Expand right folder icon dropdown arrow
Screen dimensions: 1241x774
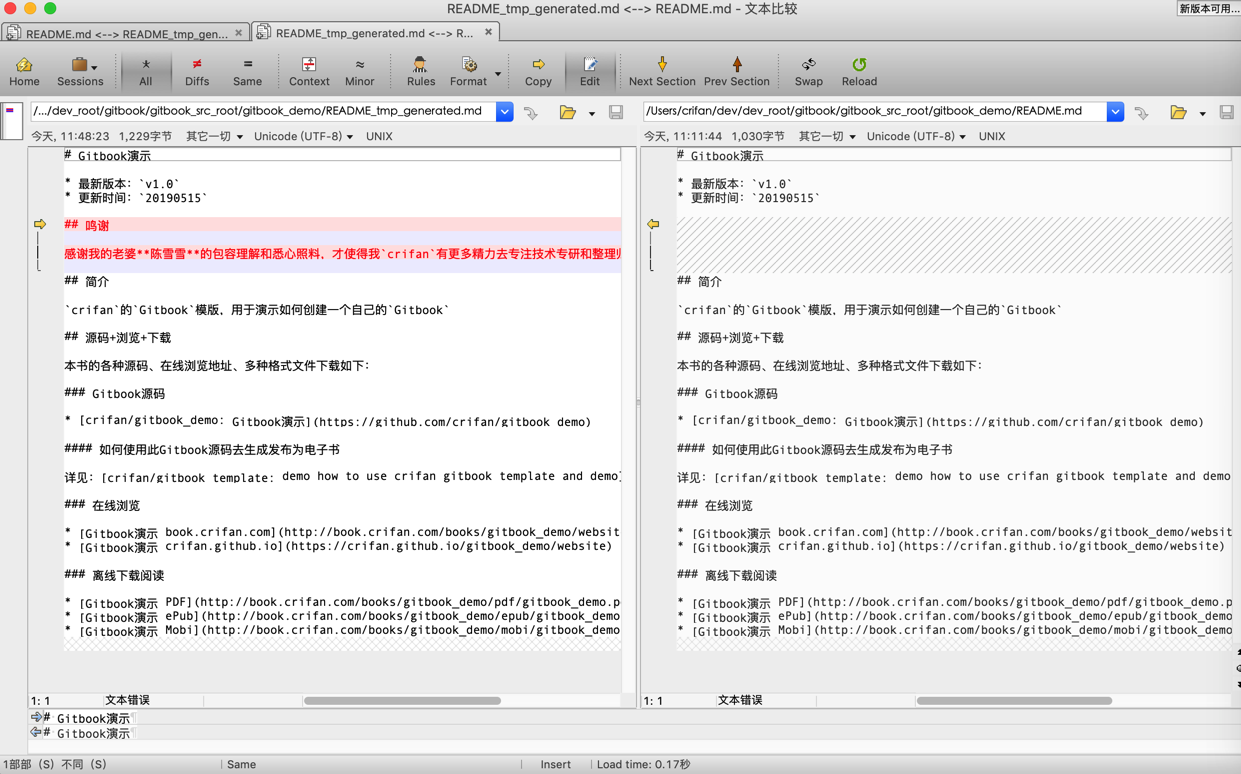pos(1202,114)
